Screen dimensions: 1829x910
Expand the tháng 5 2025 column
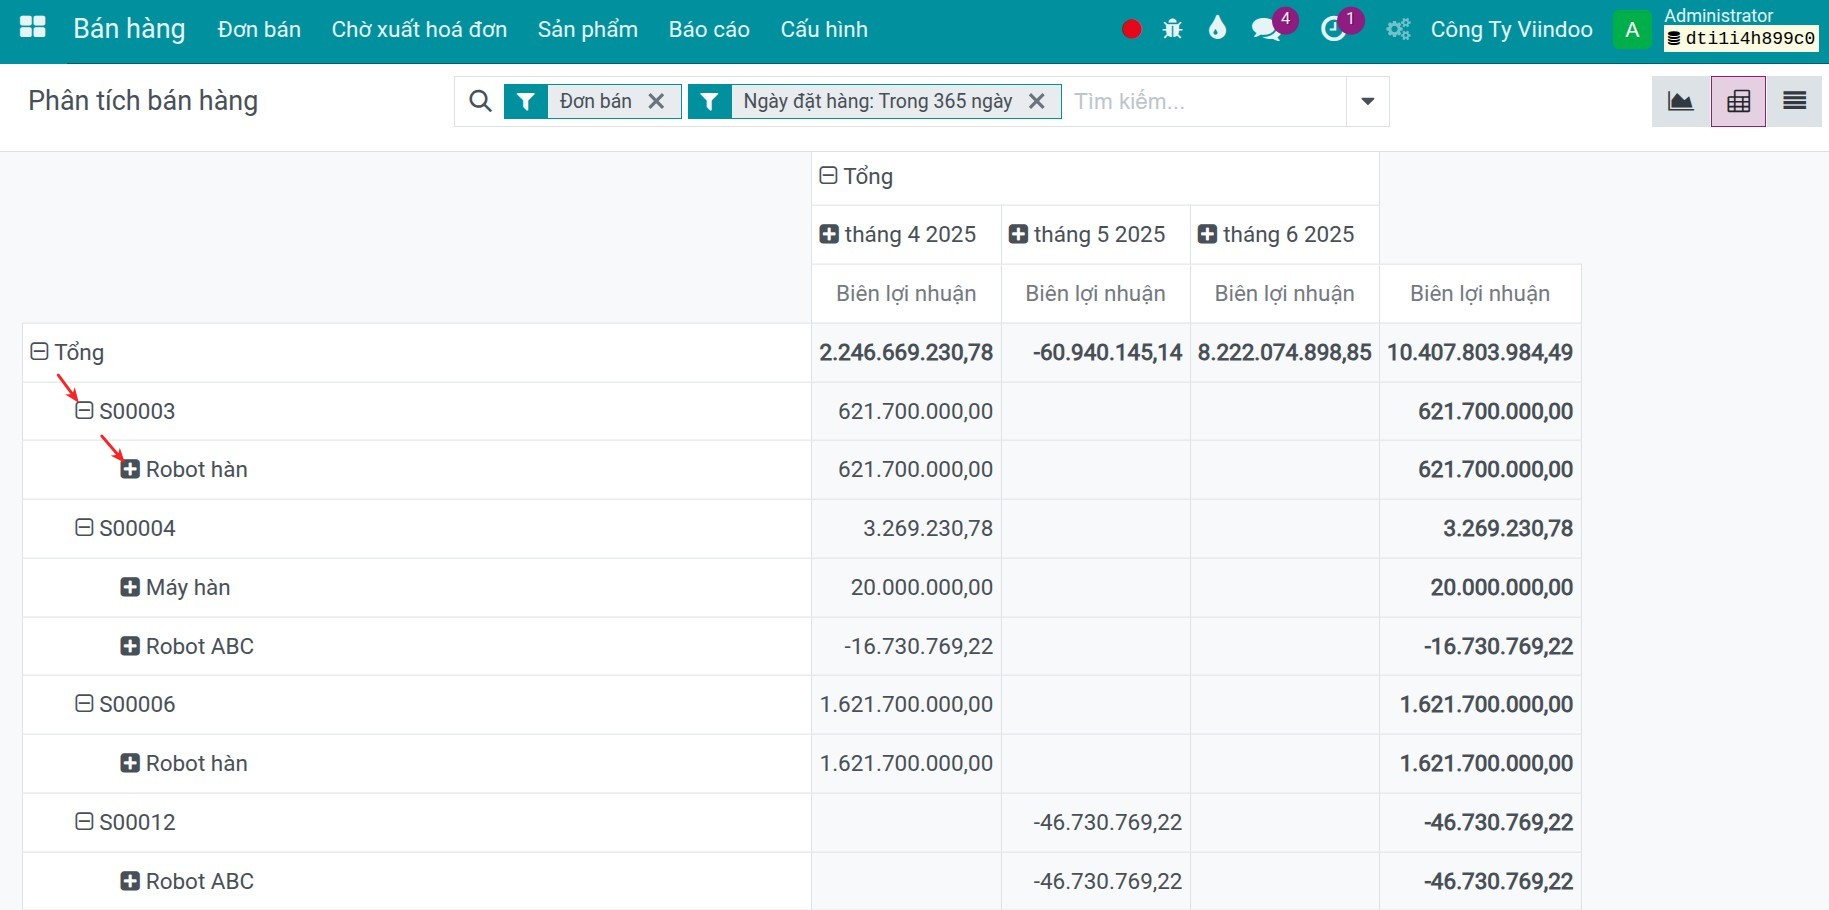[1018, 234]
